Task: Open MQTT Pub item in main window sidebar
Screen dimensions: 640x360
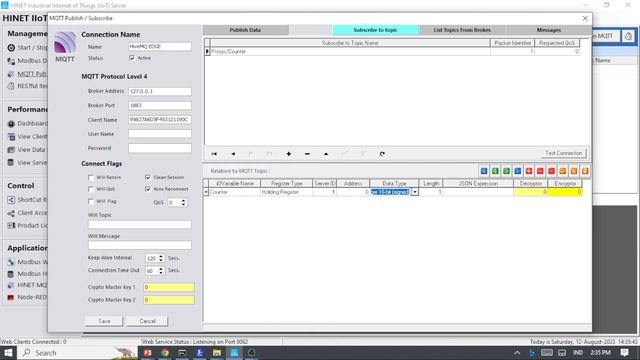Action: pos(27,74)
